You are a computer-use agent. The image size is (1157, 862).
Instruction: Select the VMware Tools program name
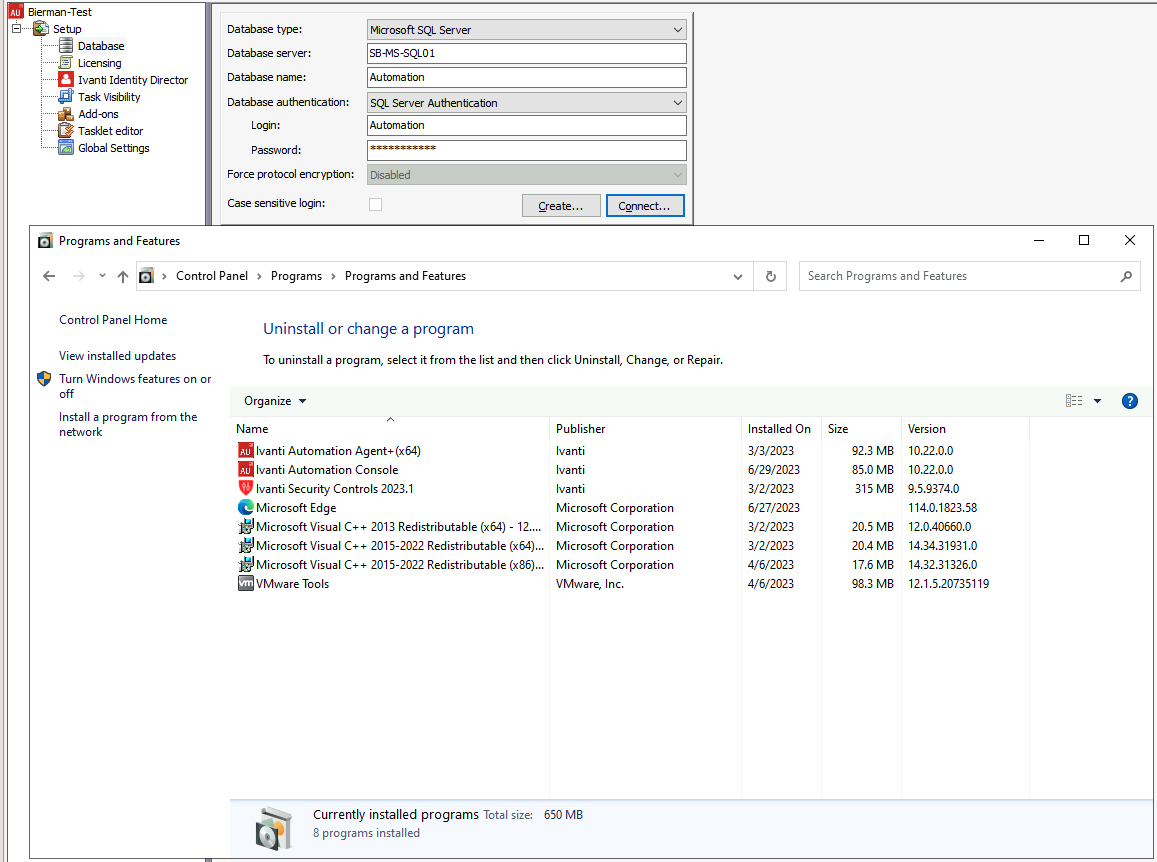[292, 584]
